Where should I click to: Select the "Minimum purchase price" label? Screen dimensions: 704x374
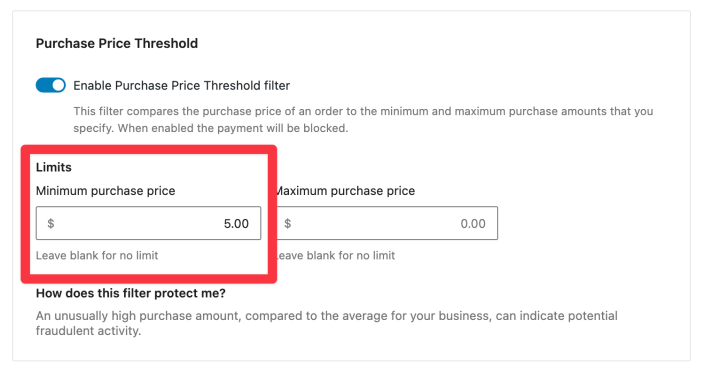point(106,191)
